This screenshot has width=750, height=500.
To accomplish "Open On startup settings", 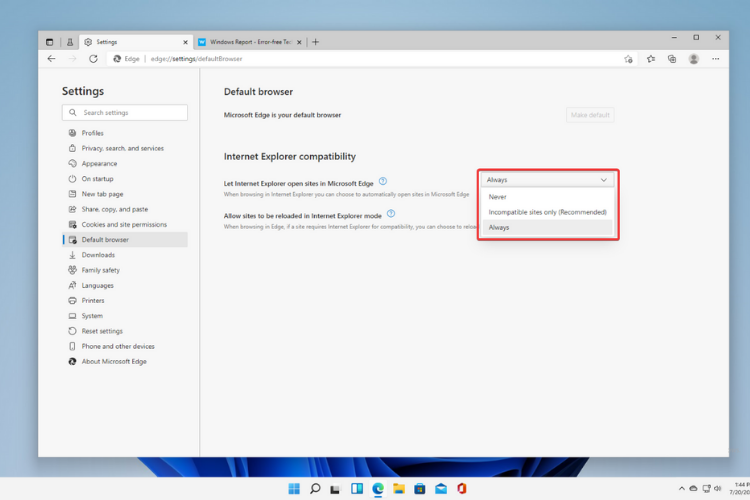I will (x=125, y=178).
